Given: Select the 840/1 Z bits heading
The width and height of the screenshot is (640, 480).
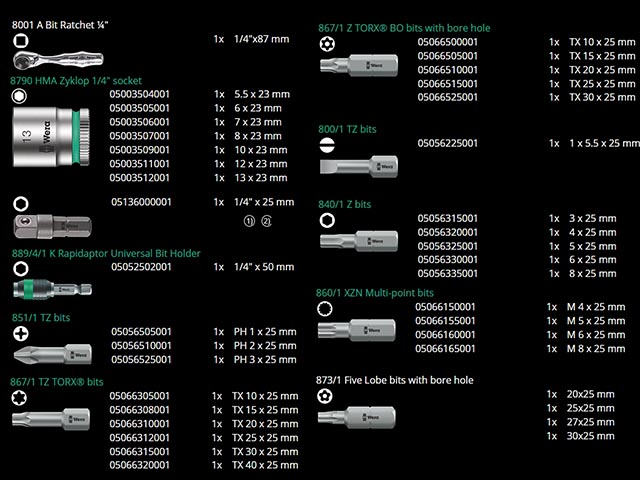Looking at the screenshot, I should [345, 204].
